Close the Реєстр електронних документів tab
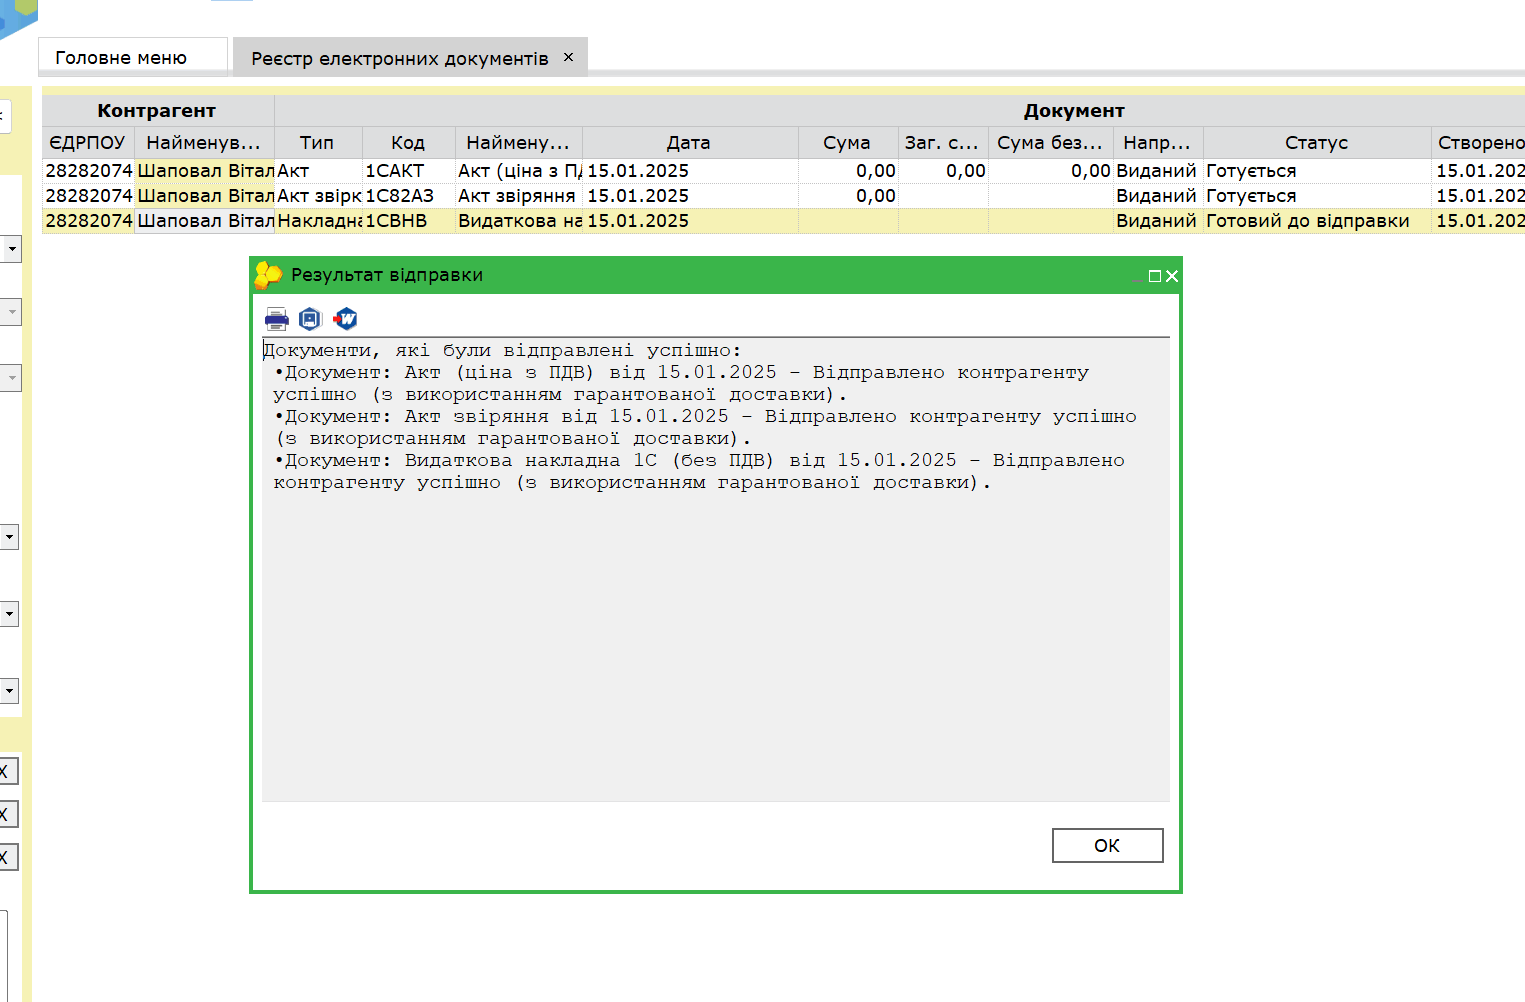This screenshot has height=1002, width=1525. 568,58
